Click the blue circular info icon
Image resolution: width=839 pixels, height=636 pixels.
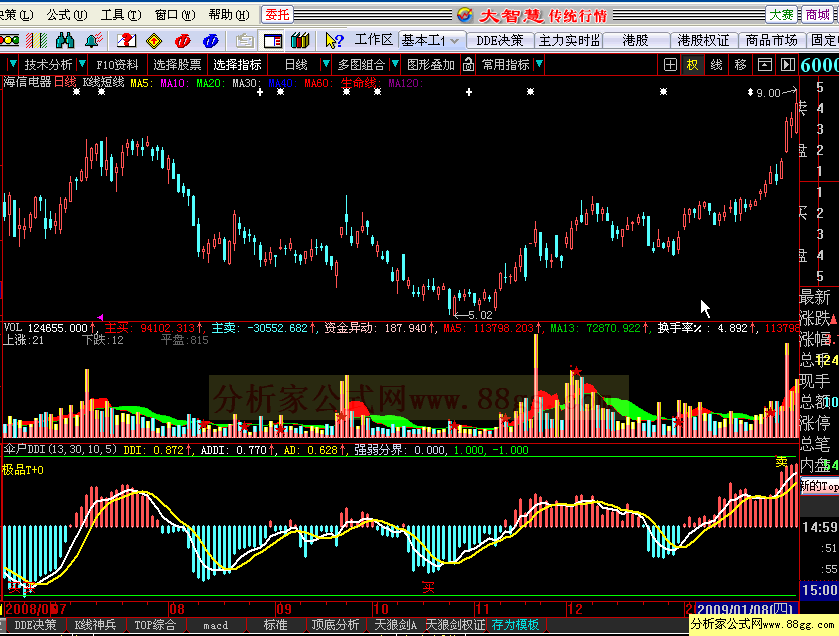click(211, 40)
